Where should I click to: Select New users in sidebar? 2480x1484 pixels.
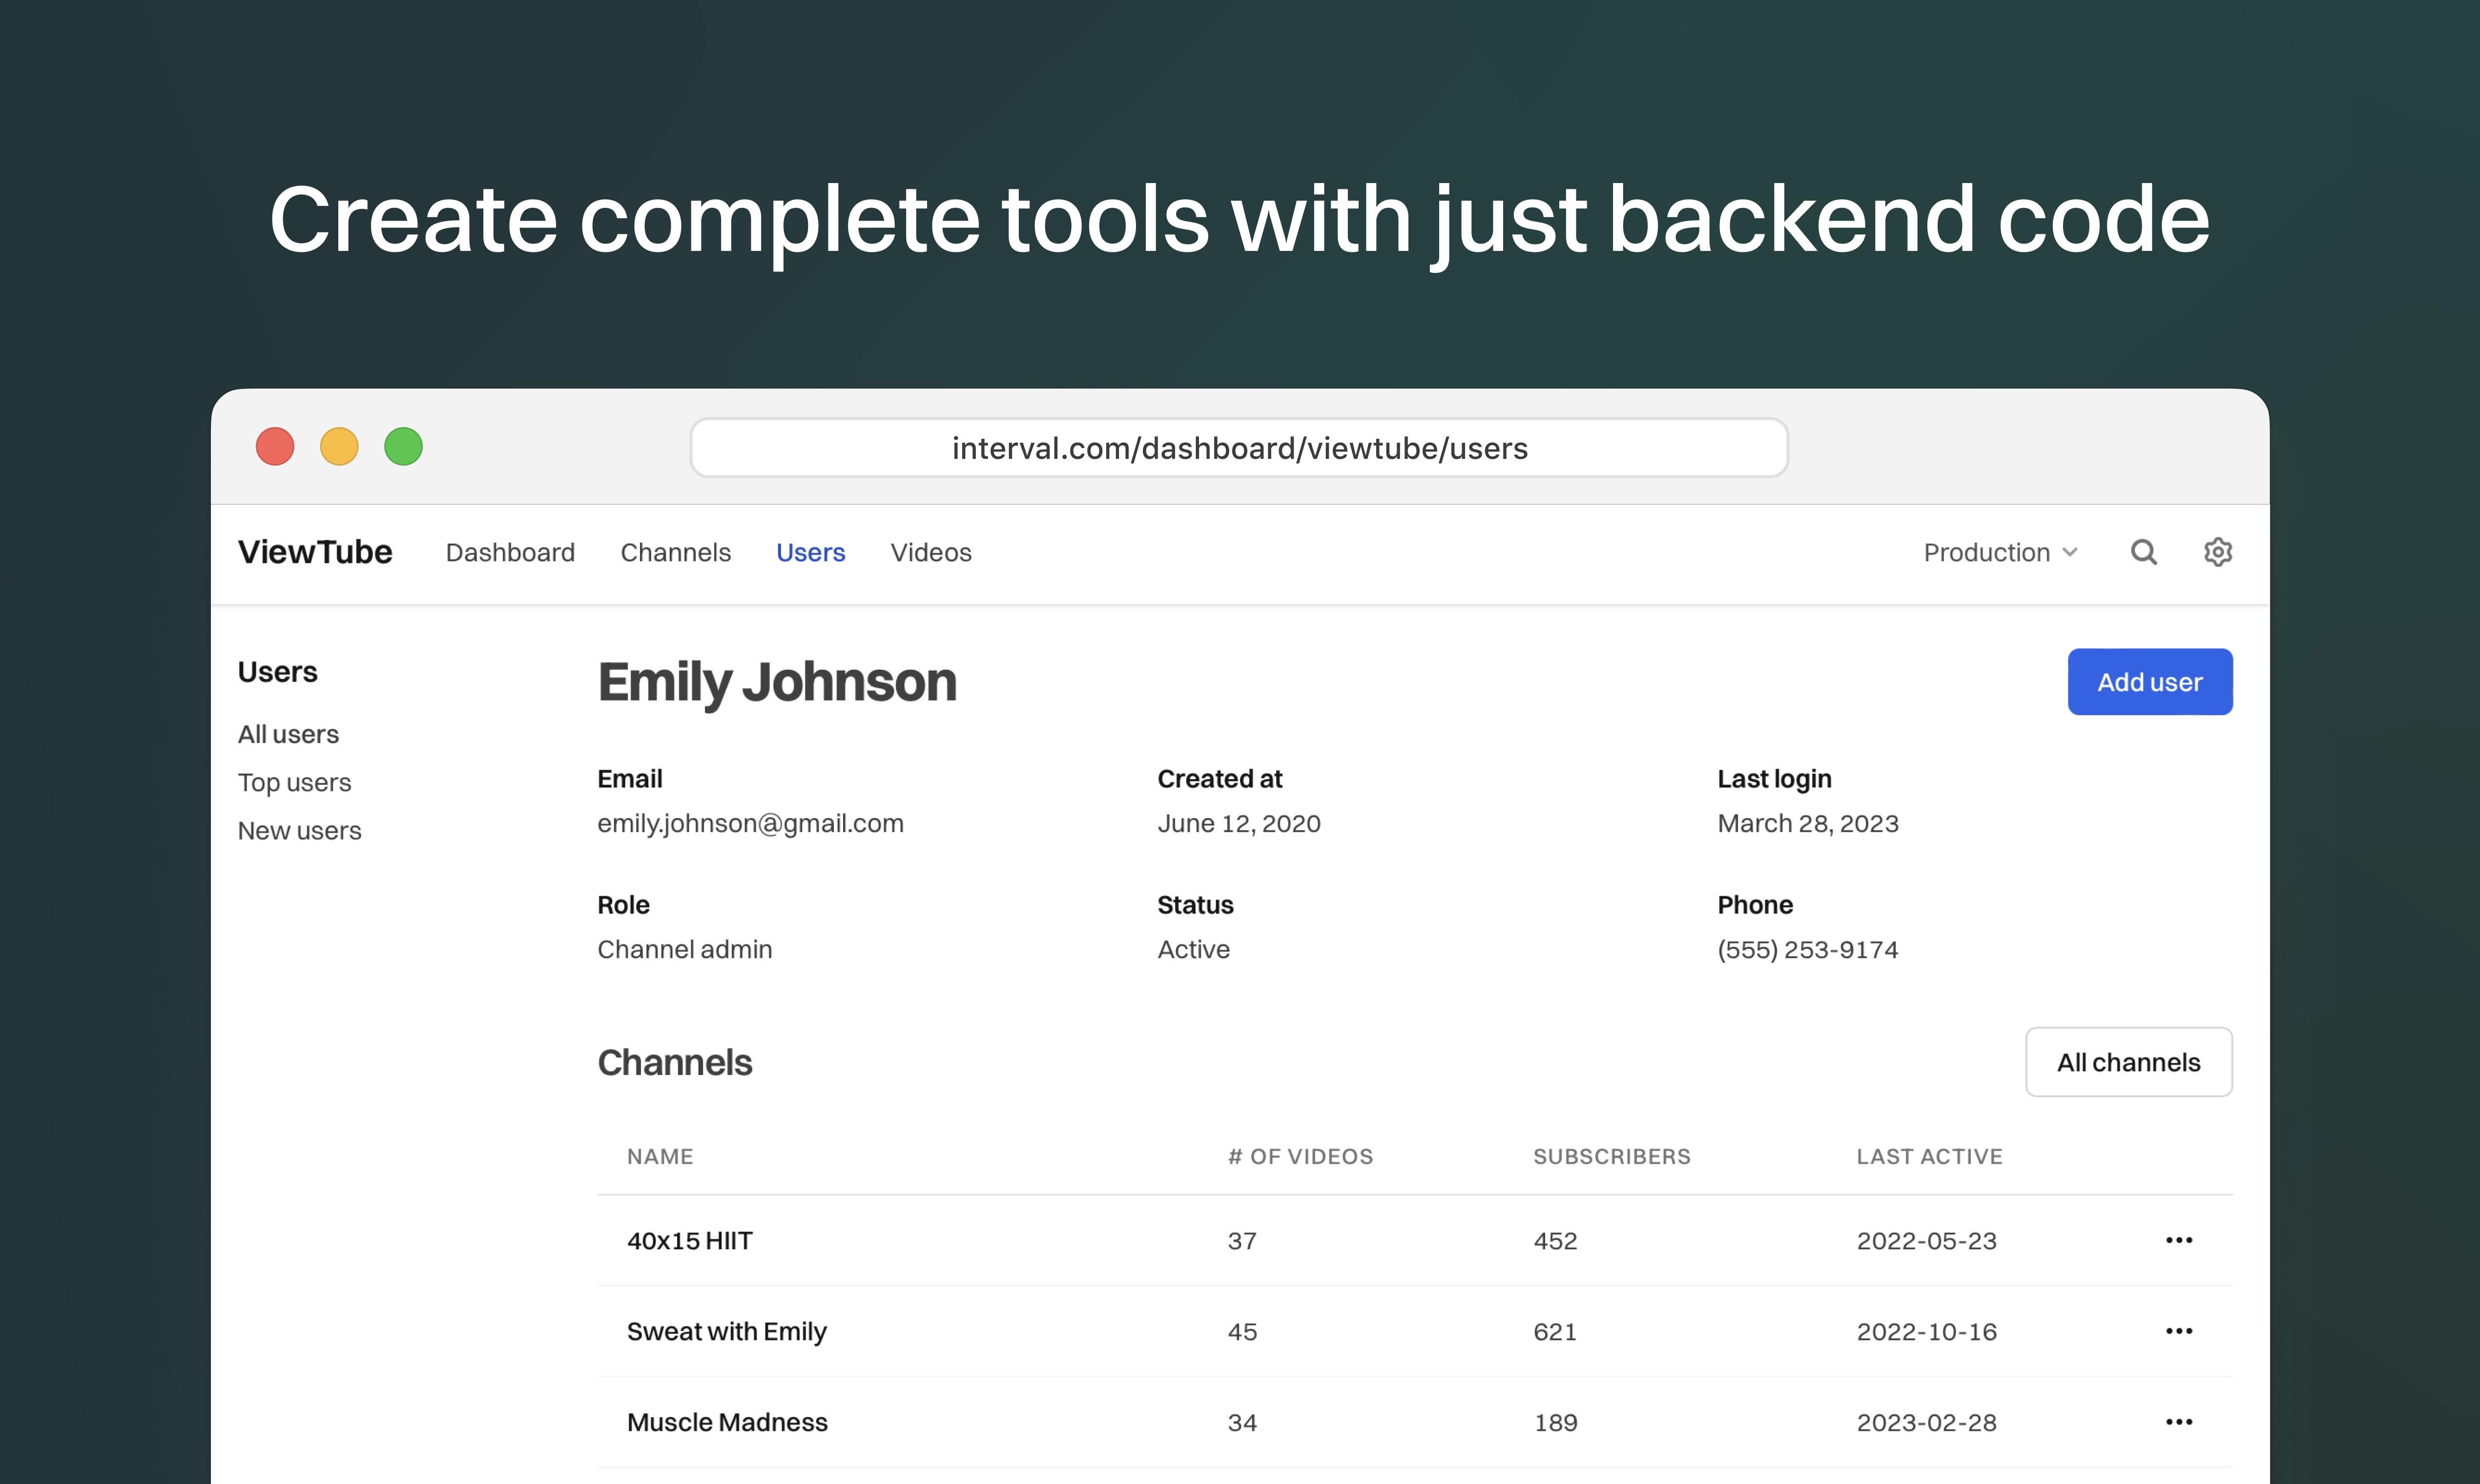(x=299, y=830)
